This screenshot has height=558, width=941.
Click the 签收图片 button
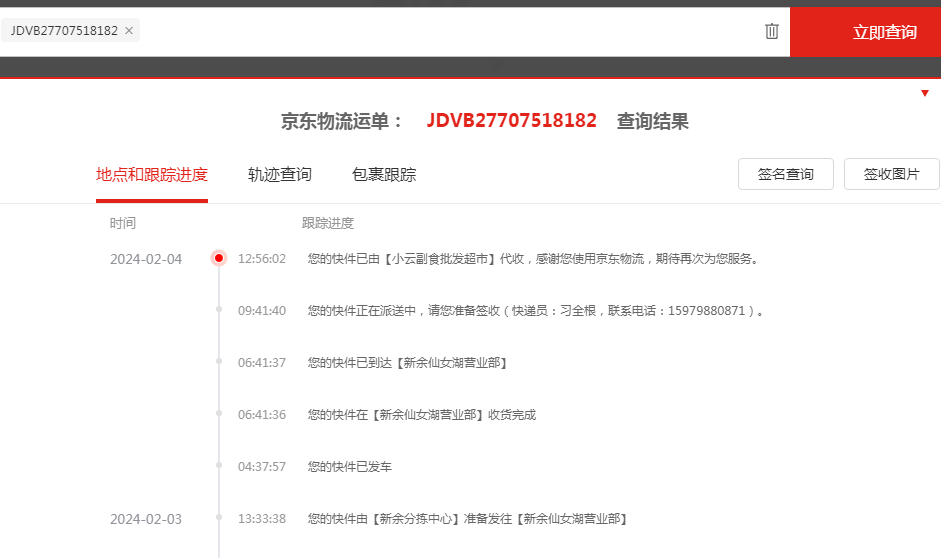(x=892, y=174)
